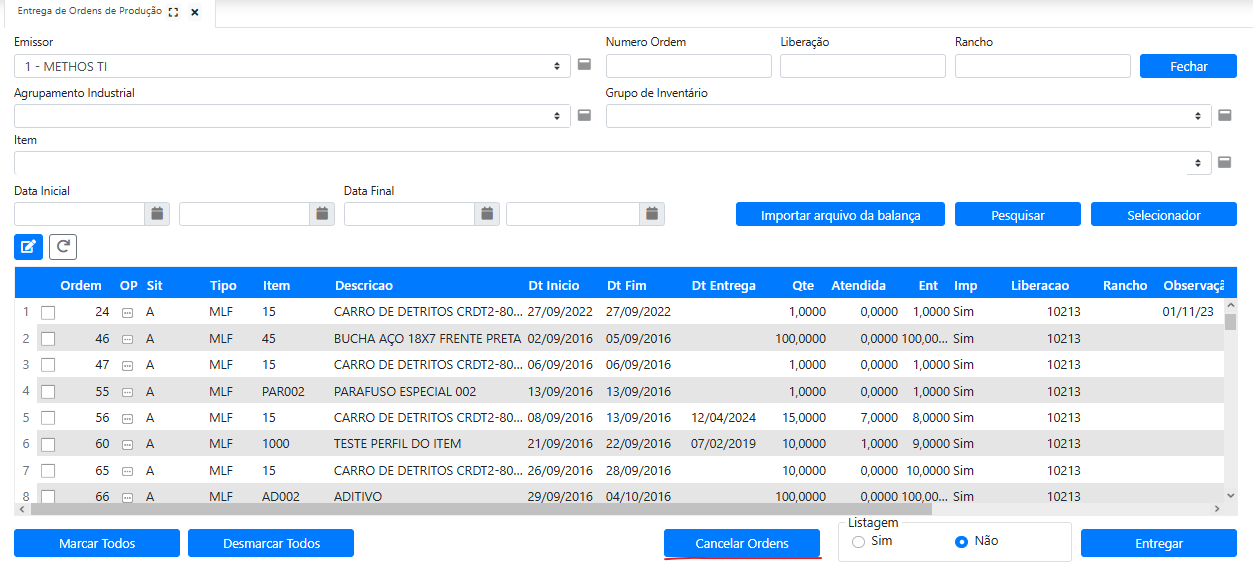Check the checkbox for order 46
The image size is (1253, 565).
point(48,339)
